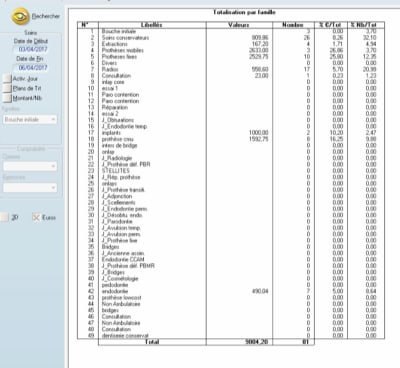Click the % €/Tot column header
400x368 pixels.
click(x=331, y=25)
